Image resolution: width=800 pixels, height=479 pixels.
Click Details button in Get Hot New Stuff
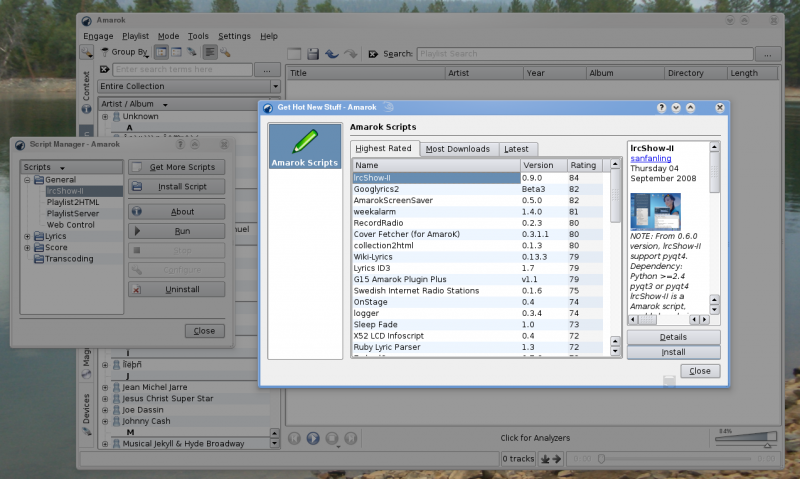pos(673,337)
